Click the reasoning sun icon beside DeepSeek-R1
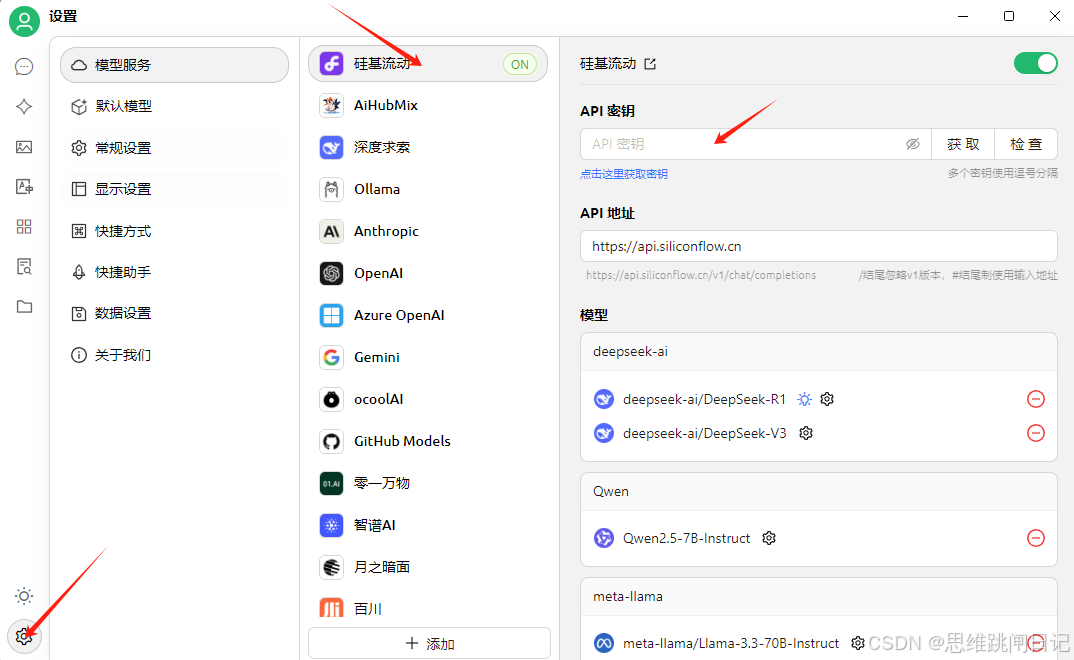Image resolution: width=1074 pixels, height=660 pixels. click(804, 399)
